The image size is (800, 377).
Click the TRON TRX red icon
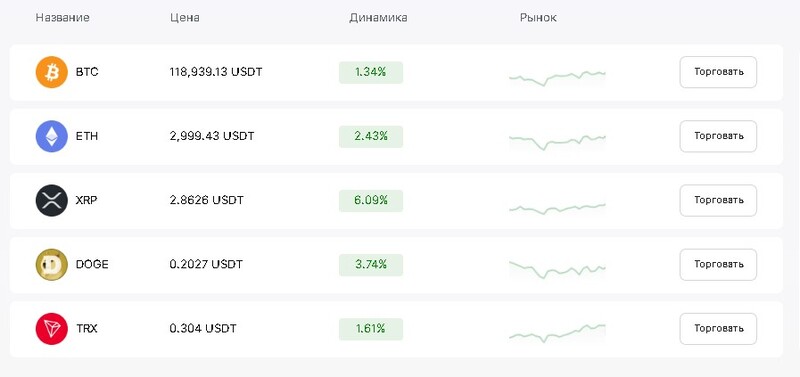[52, 329]
